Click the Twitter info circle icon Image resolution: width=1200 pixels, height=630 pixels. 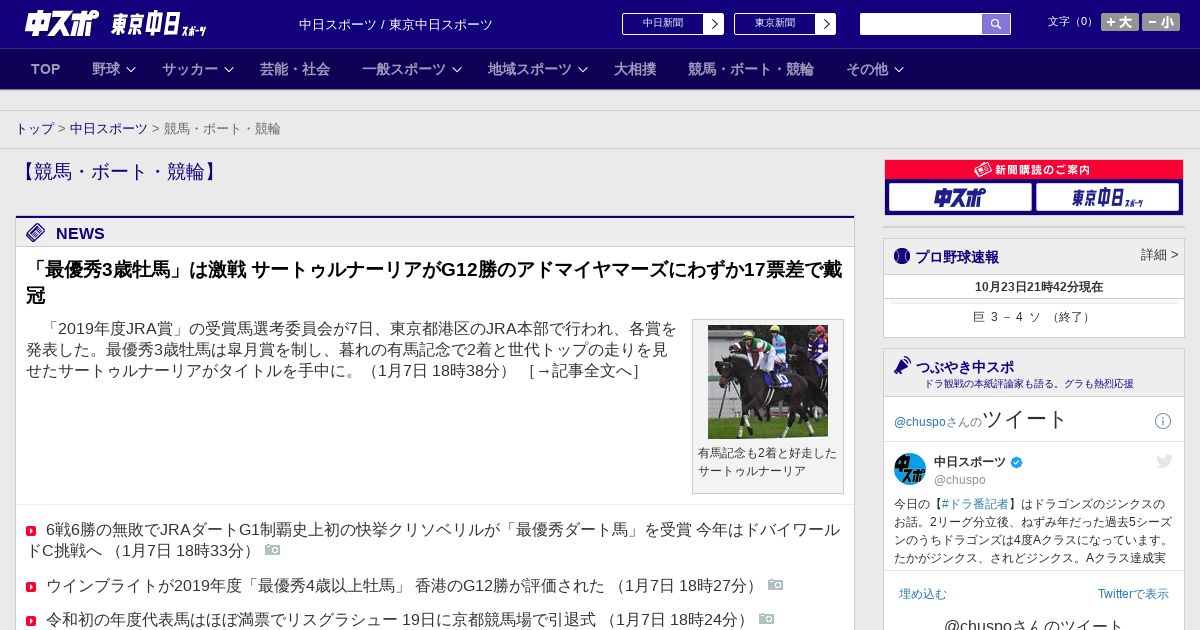tap(1163, 421)
